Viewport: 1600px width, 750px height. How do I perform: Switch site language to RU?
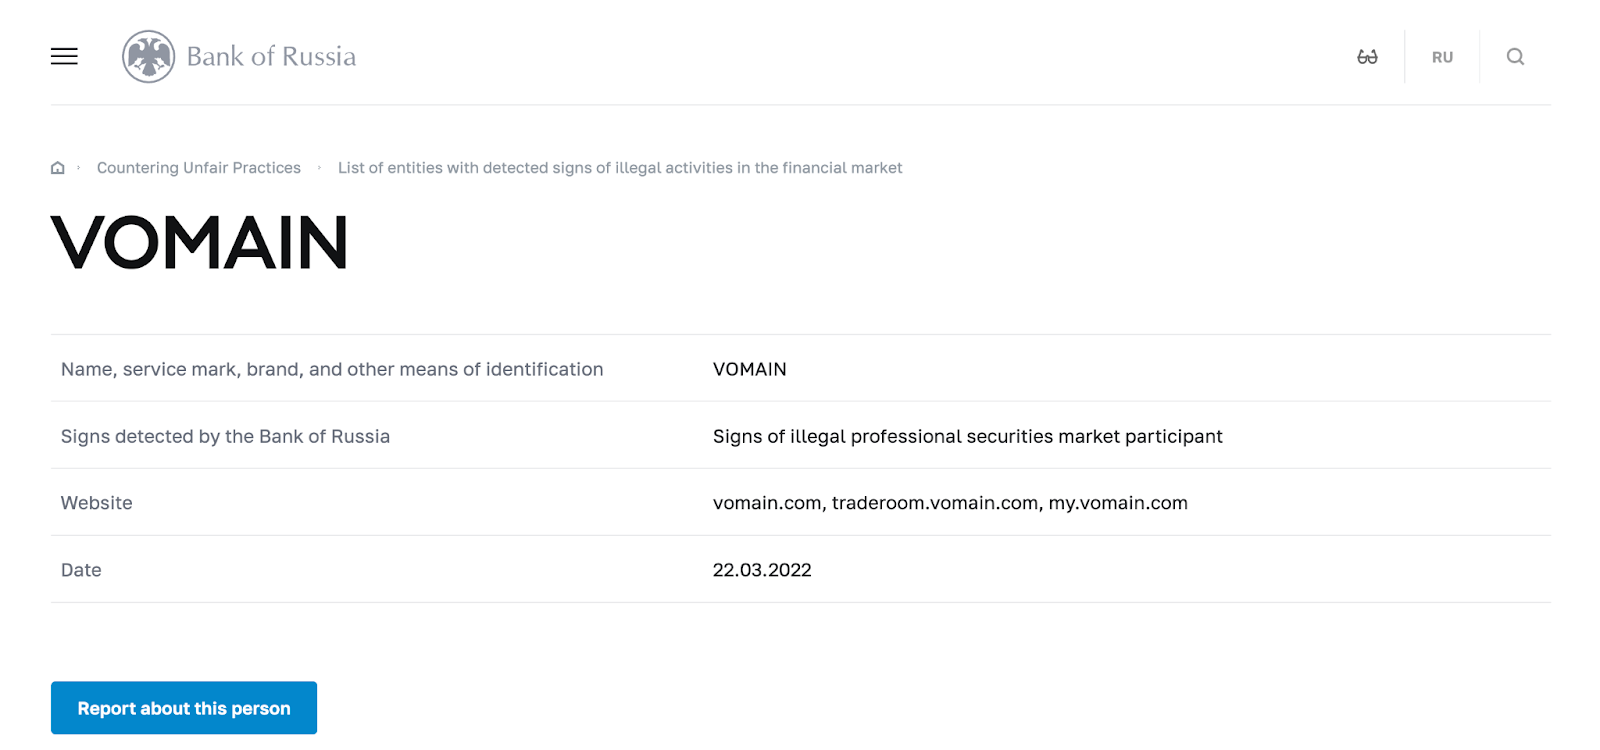click(1442, 57)
